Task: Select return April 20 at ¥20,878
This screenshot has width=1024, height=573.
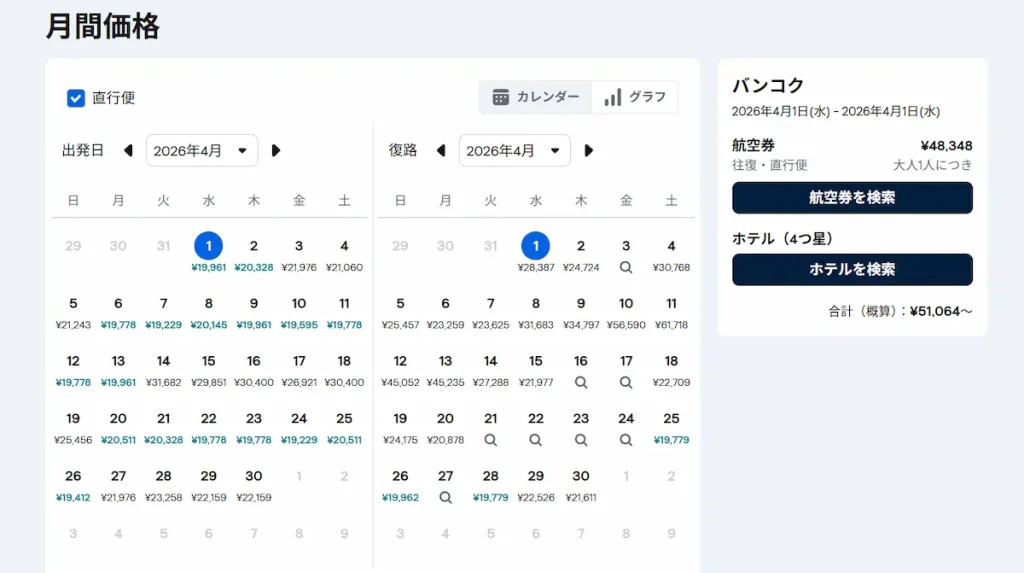Action: (x=445, y=427)
